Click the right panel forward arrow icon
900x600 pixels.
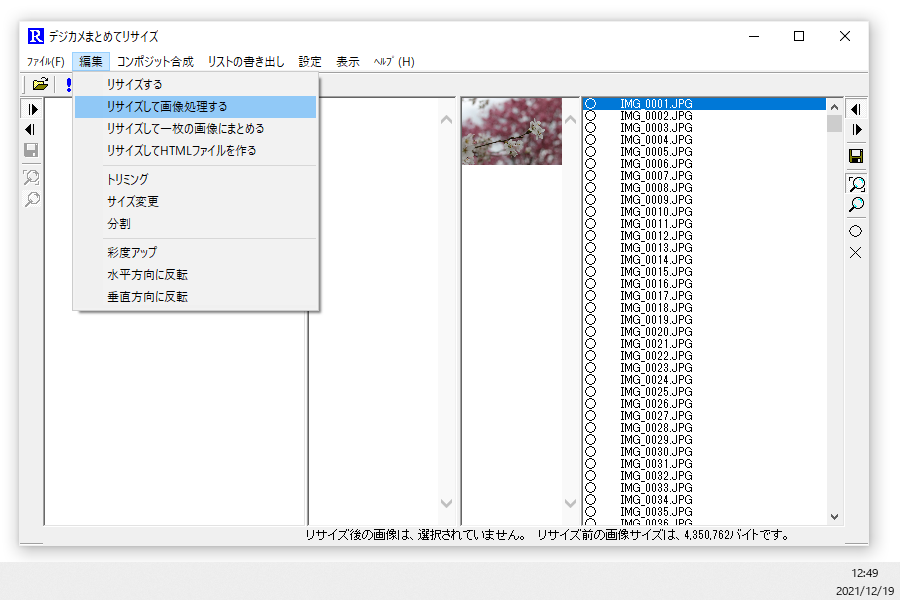click(856, 130)
